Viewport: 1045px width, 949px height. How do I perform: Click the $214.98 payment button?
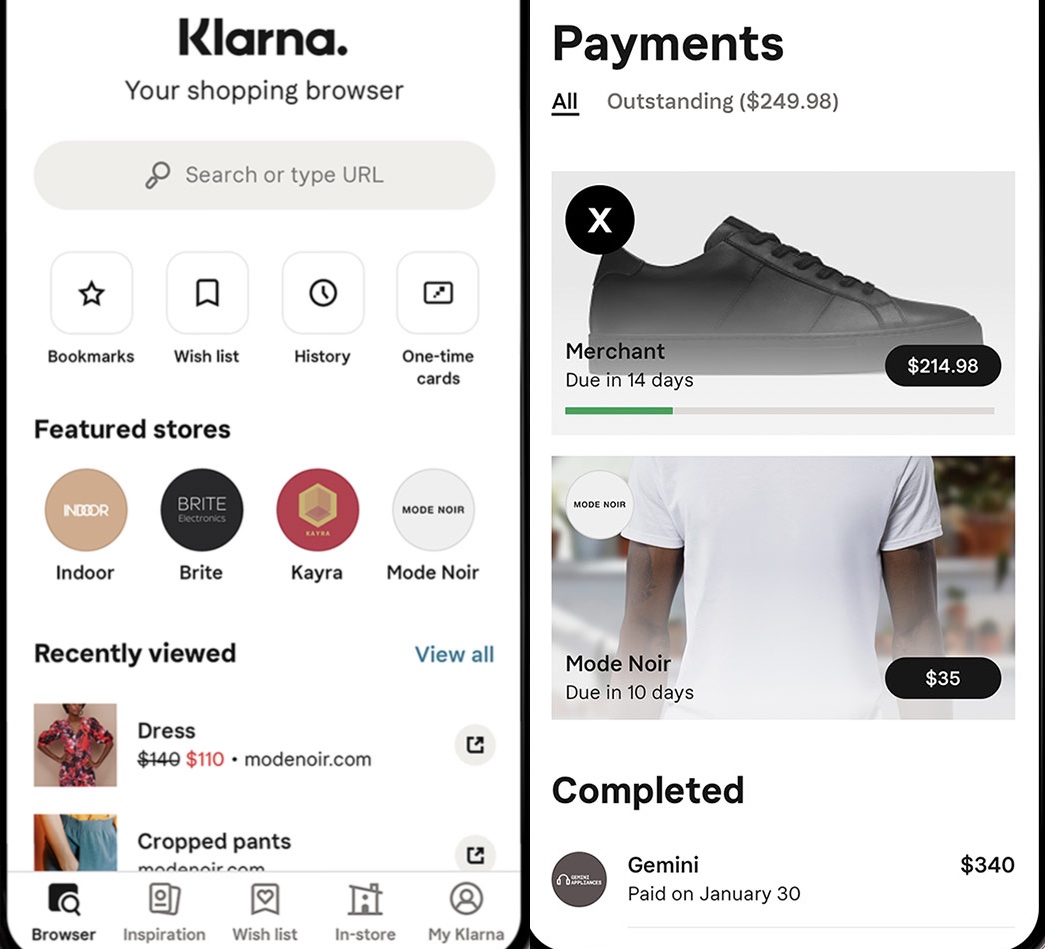[x=942, y=365]
